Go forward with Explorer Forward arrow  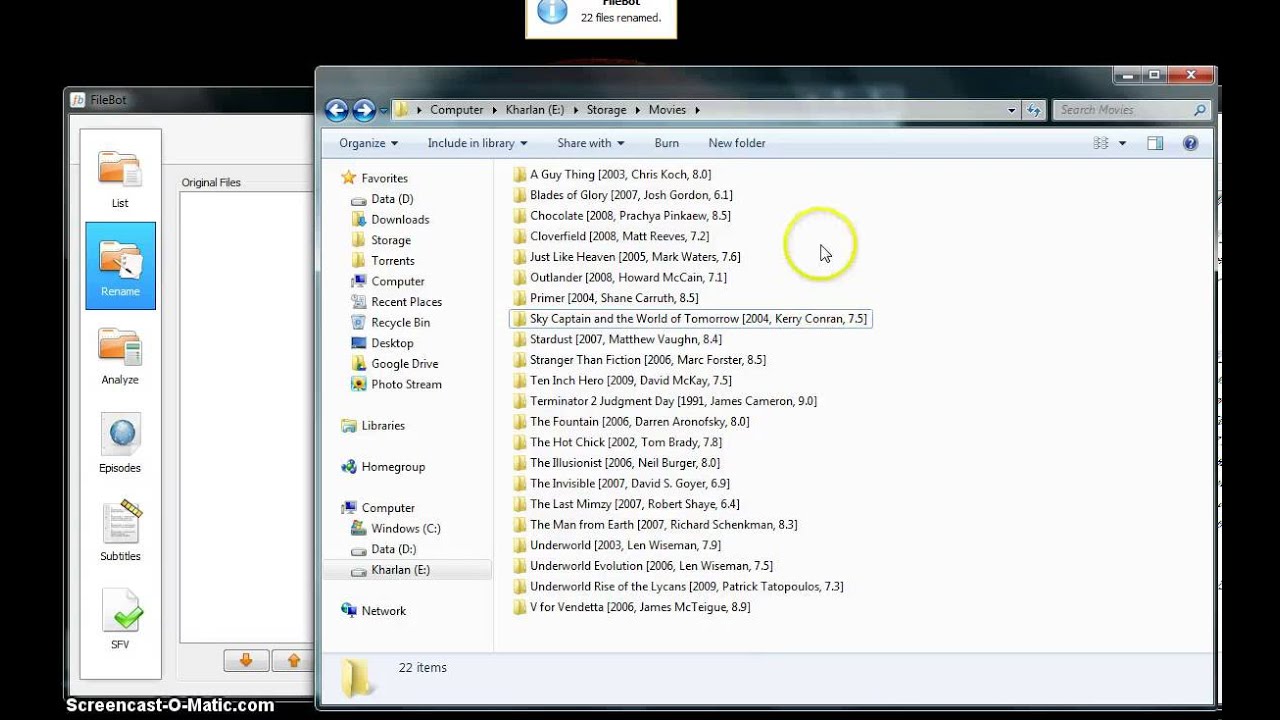pos(364,110)
